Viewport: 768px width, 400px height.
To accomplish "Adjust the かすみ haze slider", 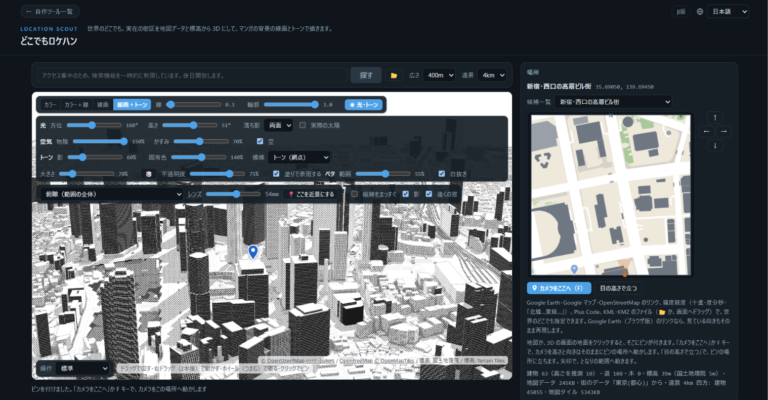I will click(x=201, y=141).
